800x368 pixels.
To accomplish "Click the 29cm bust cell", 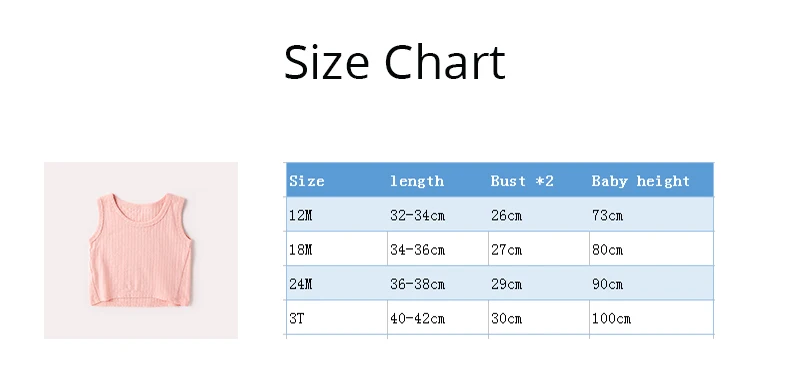I will 539,283.
